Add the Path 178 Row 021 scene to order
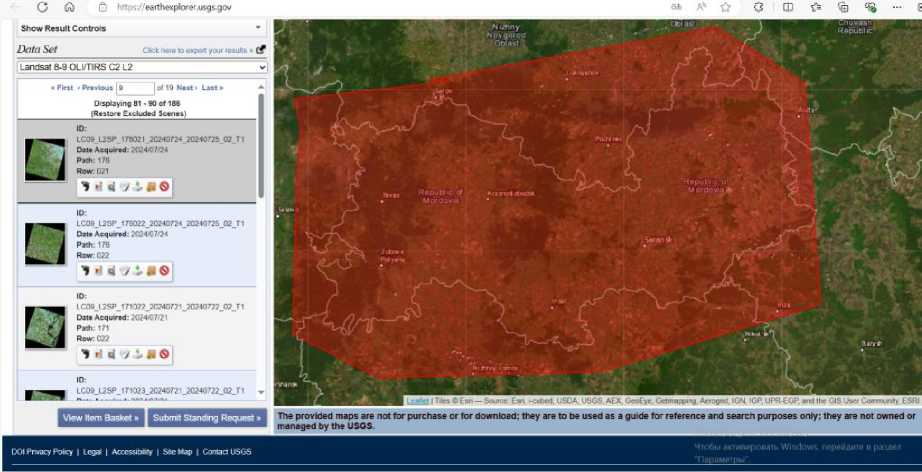Viewport: 922px width, 472px height. (151, 187)
